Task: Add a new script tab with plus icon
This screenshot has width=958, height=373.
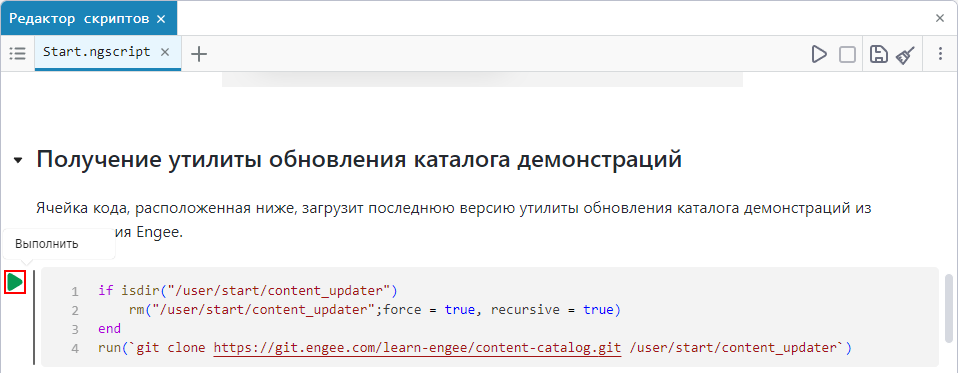Action: [x=199, y=54]
